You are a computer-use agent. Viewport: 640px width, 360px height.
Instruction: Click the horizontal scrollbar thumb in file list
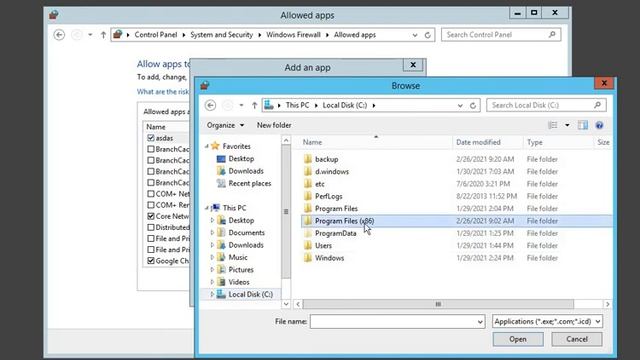pyautogui.click(x=438, y=304)
